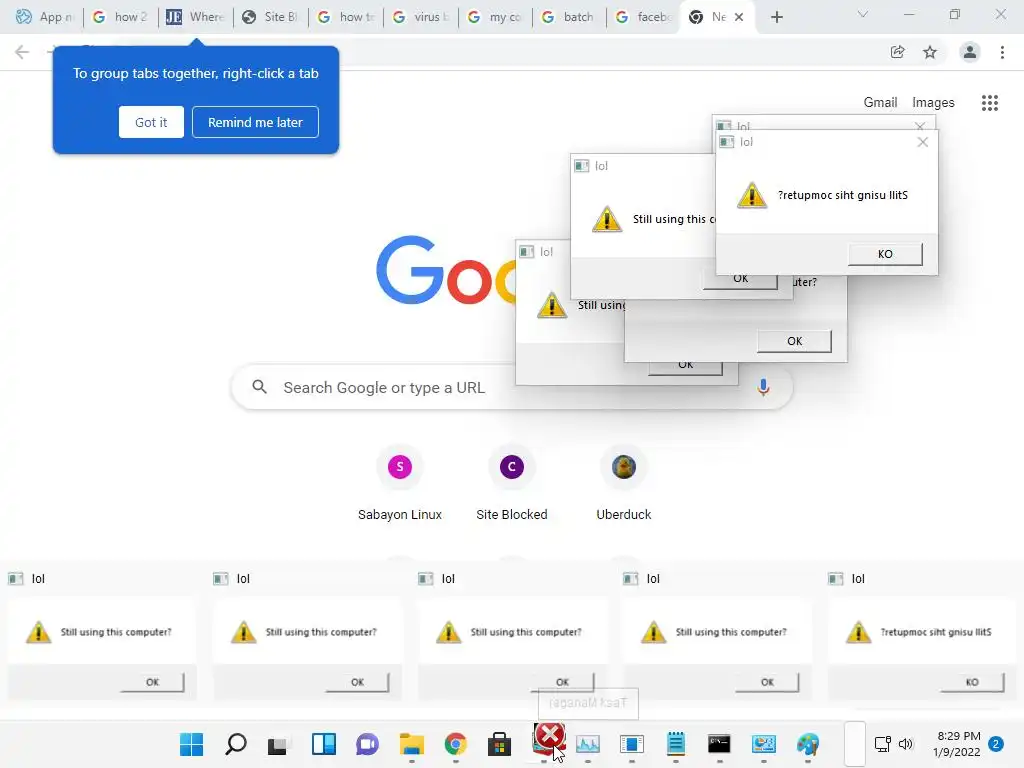Open the Command Prompt taskbar icon
Viewport: 1024px width, 768px height.
coord(719,744)
